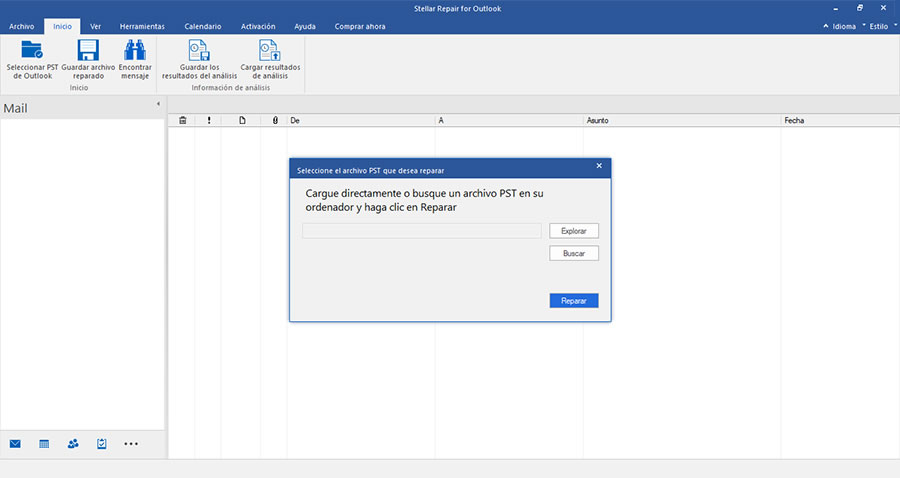The image size is (900, 478).
Task: Open the tasks clipboard icon in sidebar
Action: 102,444
